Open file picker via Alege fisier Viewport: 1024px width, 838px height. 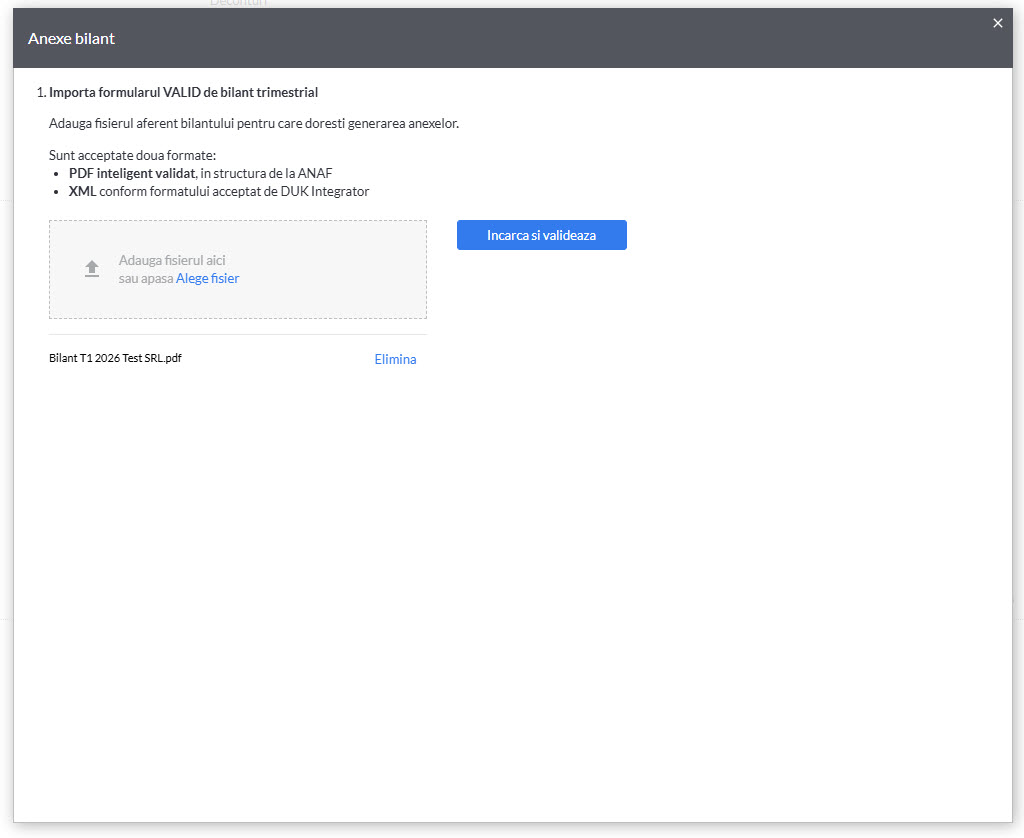pos(208,278)
